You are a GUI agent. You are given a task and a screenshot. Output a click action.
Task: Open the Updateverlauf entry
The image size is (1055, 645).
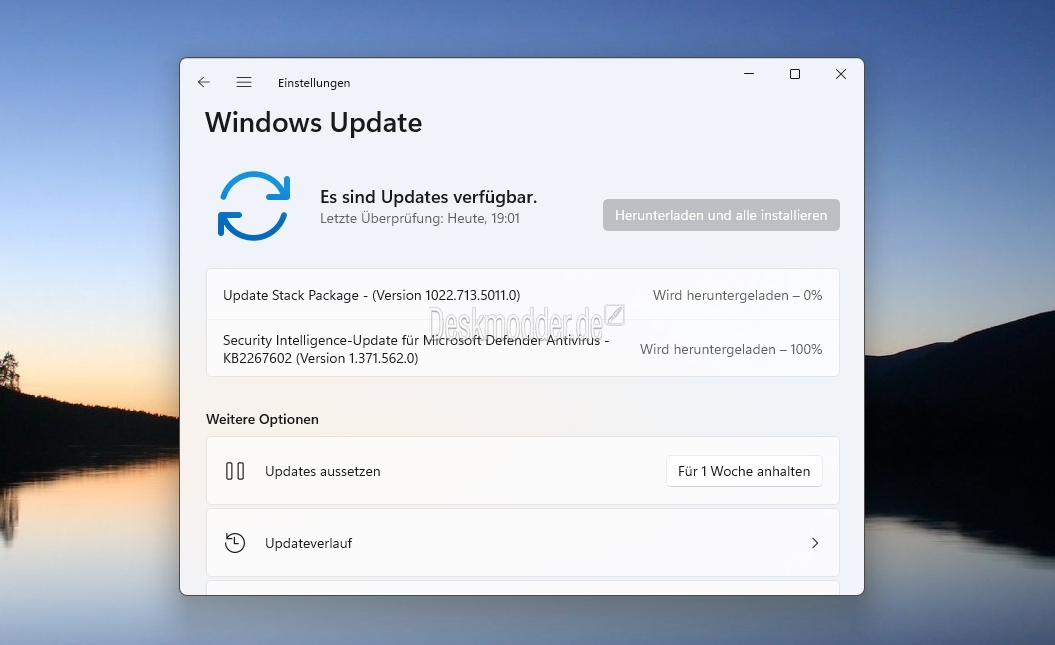[523, 543]
